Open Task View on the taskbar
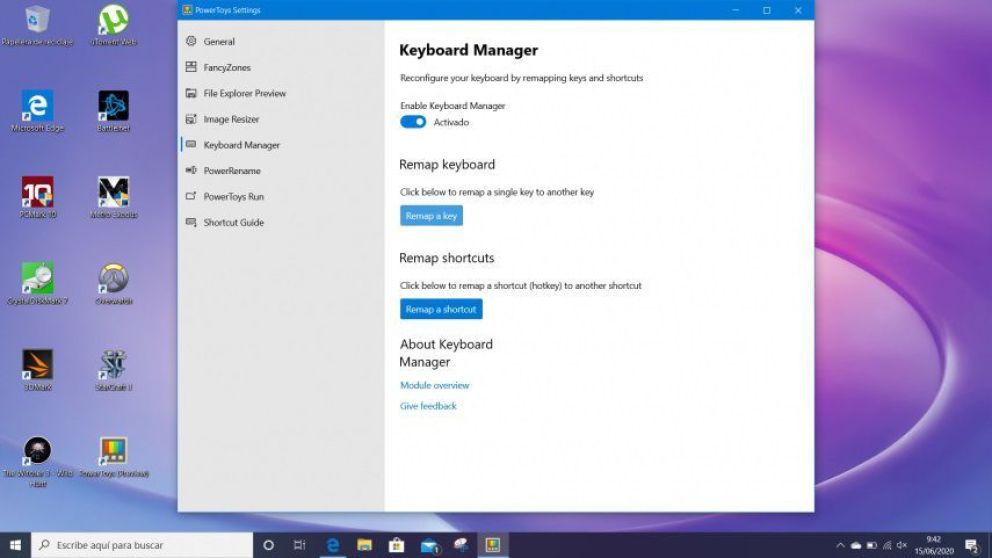The width and height of the screenshot is (992, 558). [300, 545]
